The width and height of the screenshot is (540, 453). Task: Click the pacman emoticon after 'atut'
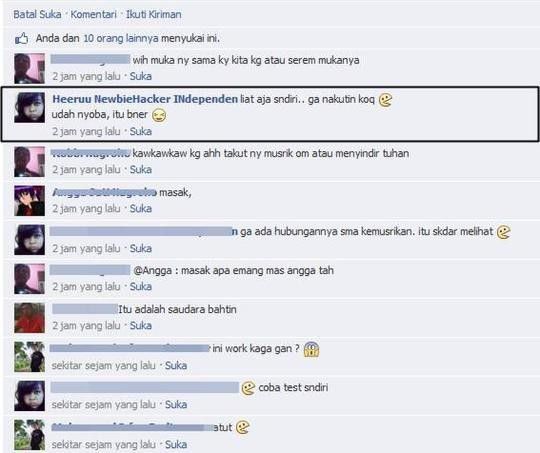[x=243, y=428]
